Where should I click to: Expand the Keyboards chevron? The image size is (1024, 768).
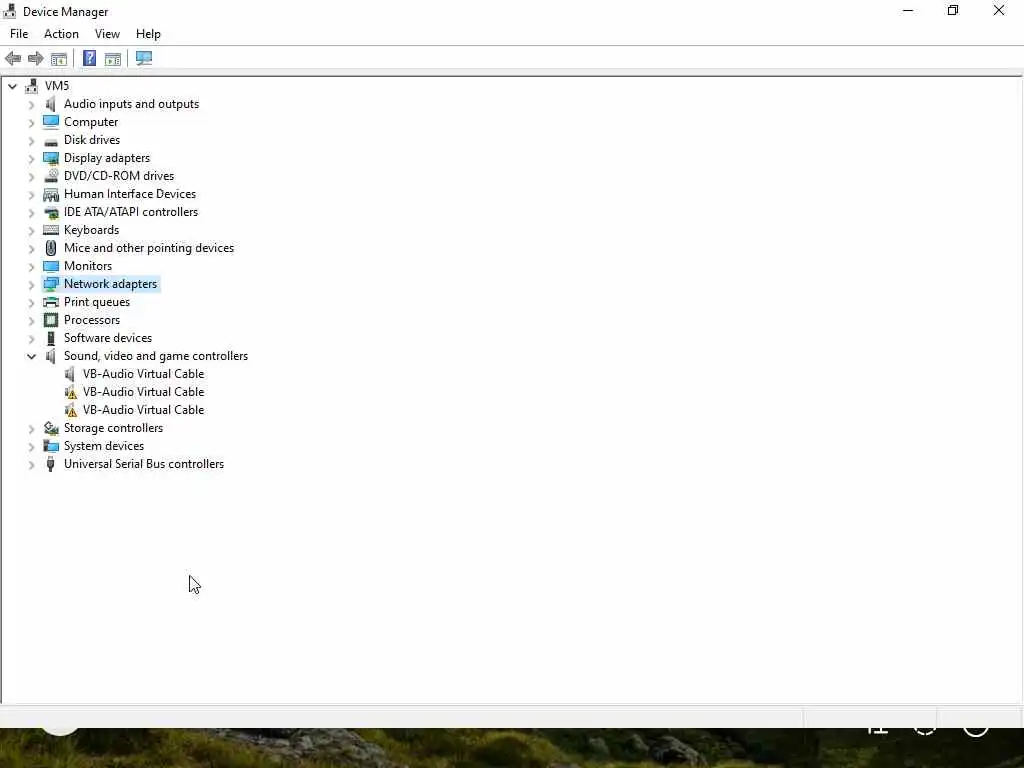point(31,231)
